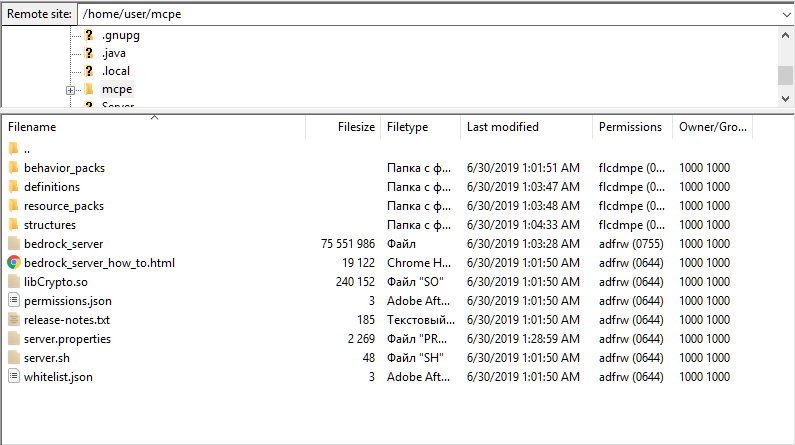The image size is (795, 445).
Task: Click the resource_packs folder icon
Action: coord(14,206)
